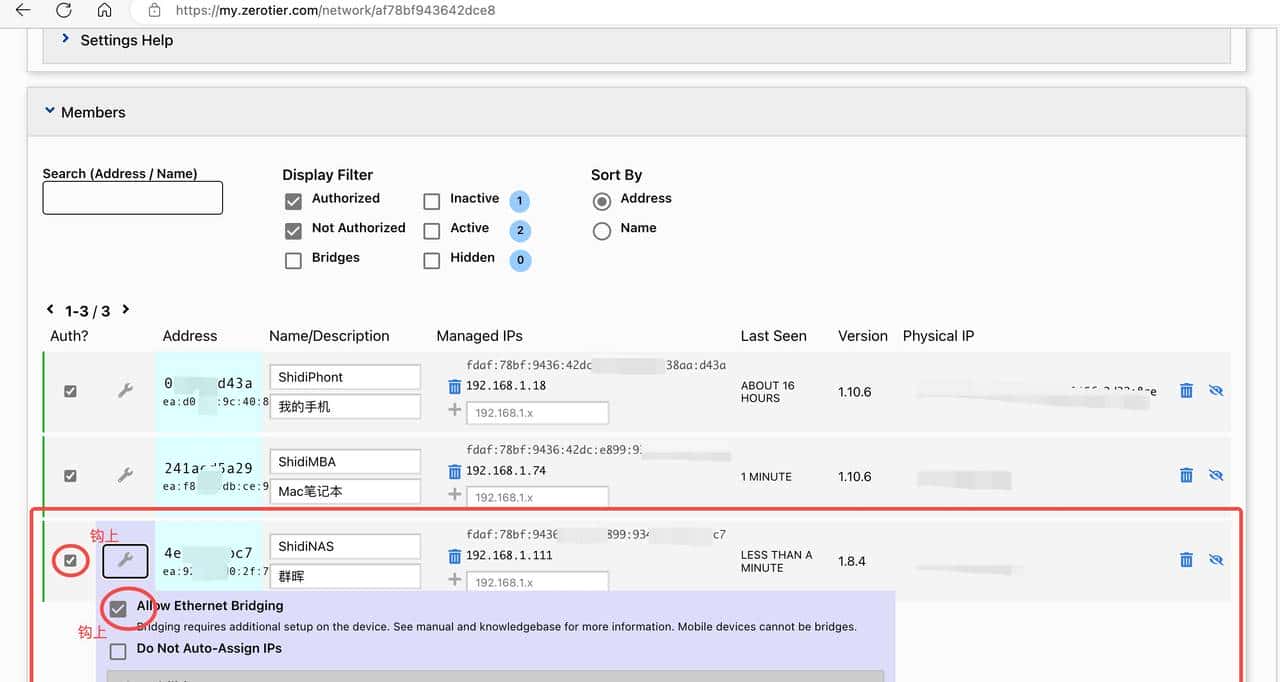The width and height of the screenshot is (1280, 682).
Task: Collapse the Members section
Action: pos(50,112)
